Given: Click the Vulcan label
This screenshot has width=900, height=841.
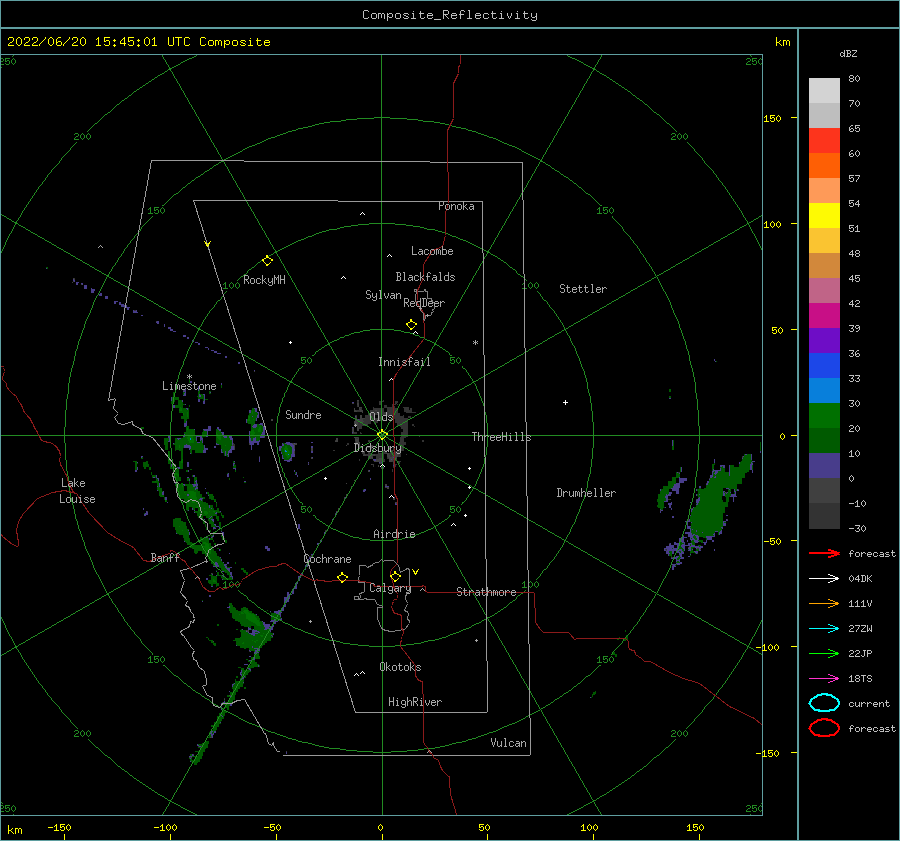Looking at the screenshot, I should (x=508, y=743).
